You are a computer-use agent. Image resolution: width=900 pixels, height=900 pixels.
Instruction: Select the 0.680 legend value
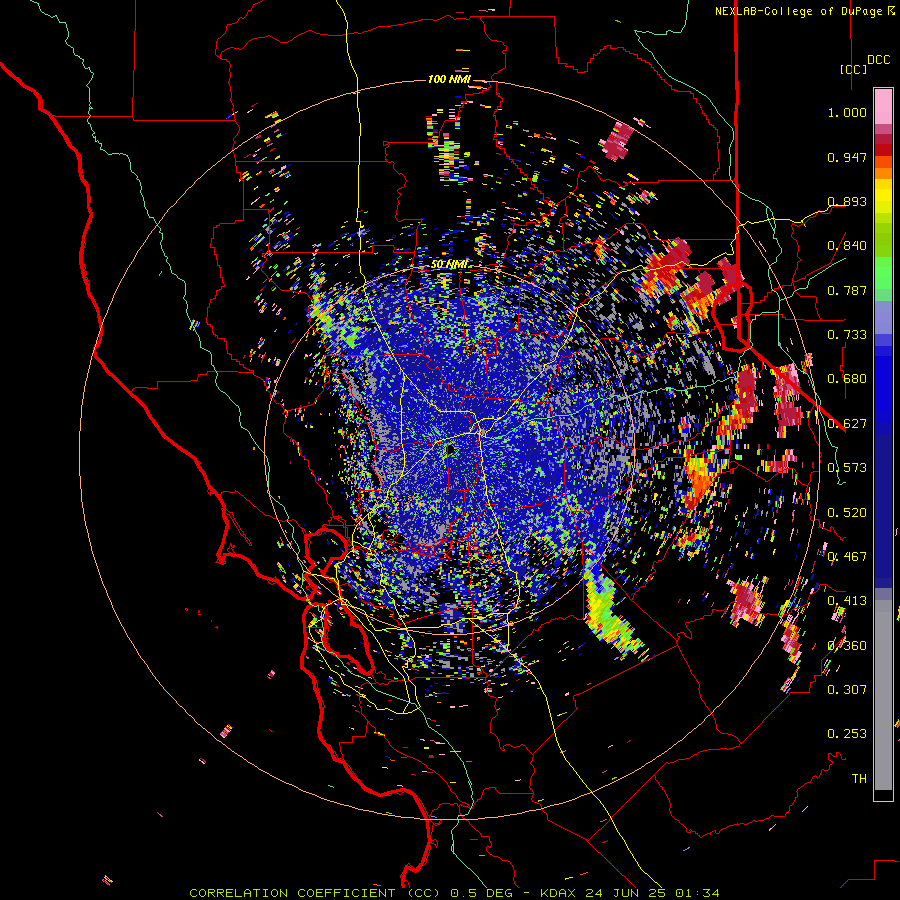pos(847,379)
